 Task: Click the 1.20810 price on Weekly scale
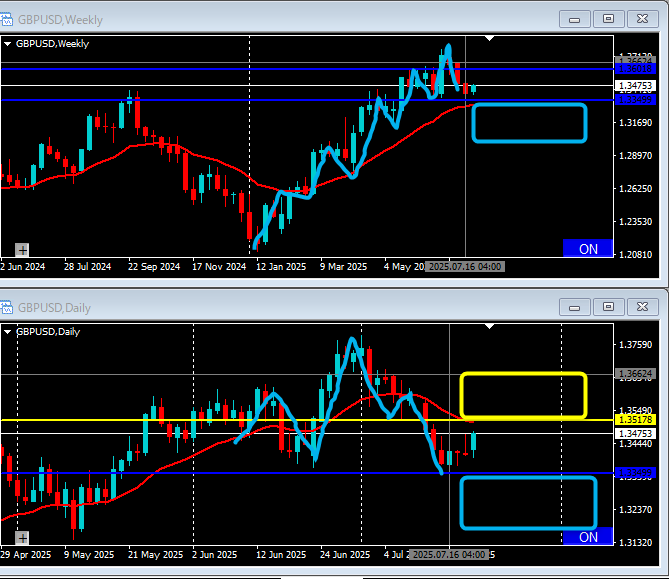click(635, 254)
